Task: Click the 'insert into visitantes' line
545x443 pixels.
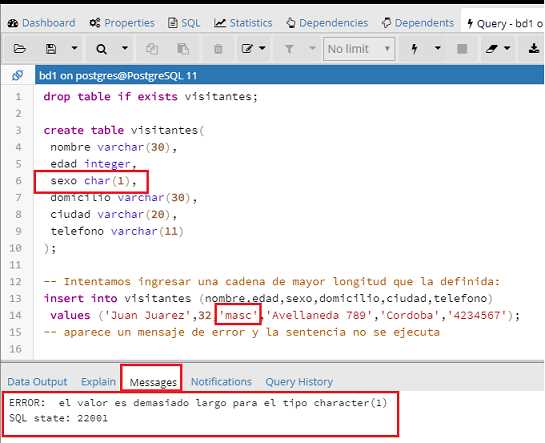Action: 268,298
